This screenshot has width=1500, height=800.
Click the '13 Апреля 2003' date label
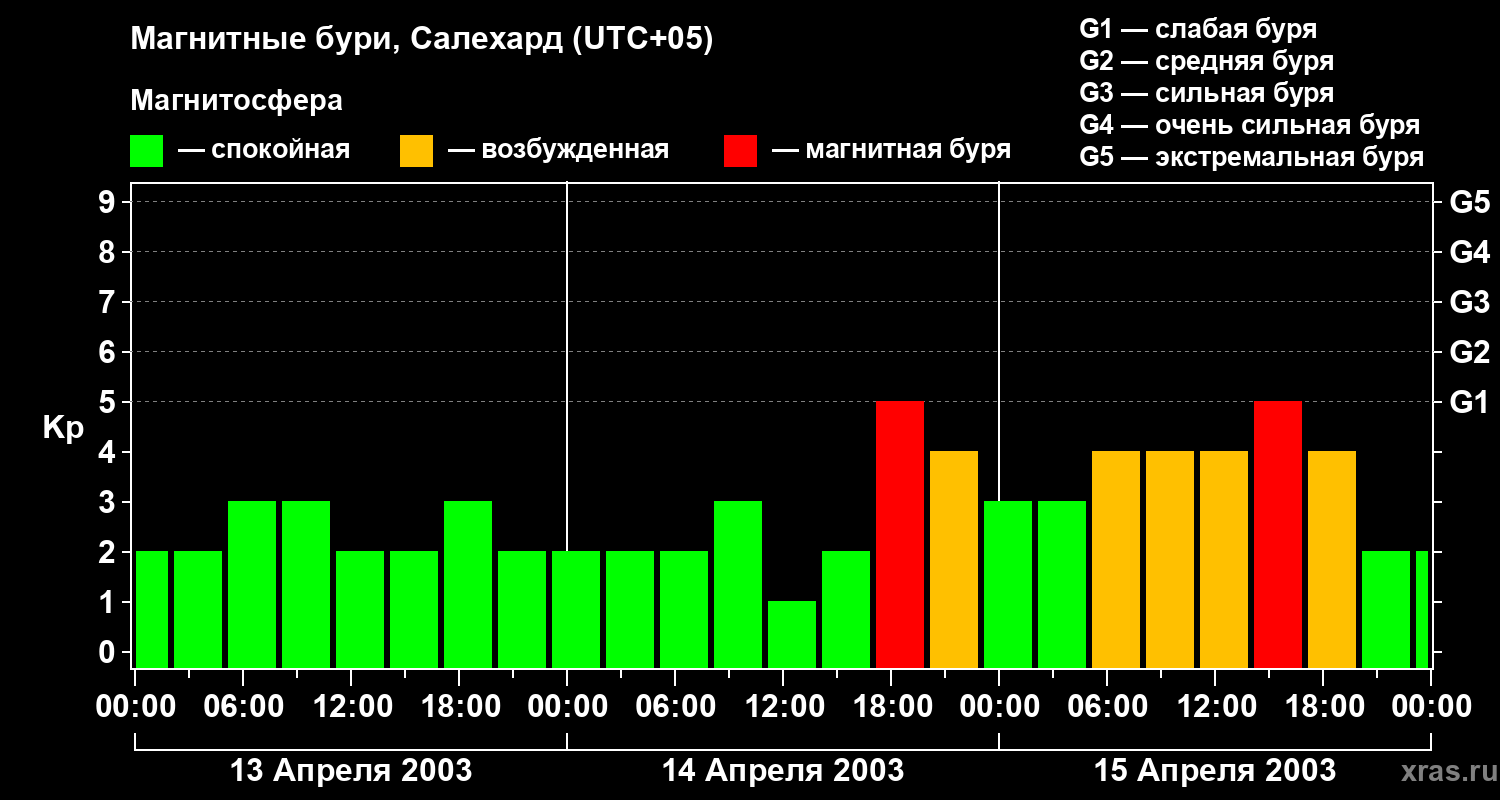coord(351,771)
